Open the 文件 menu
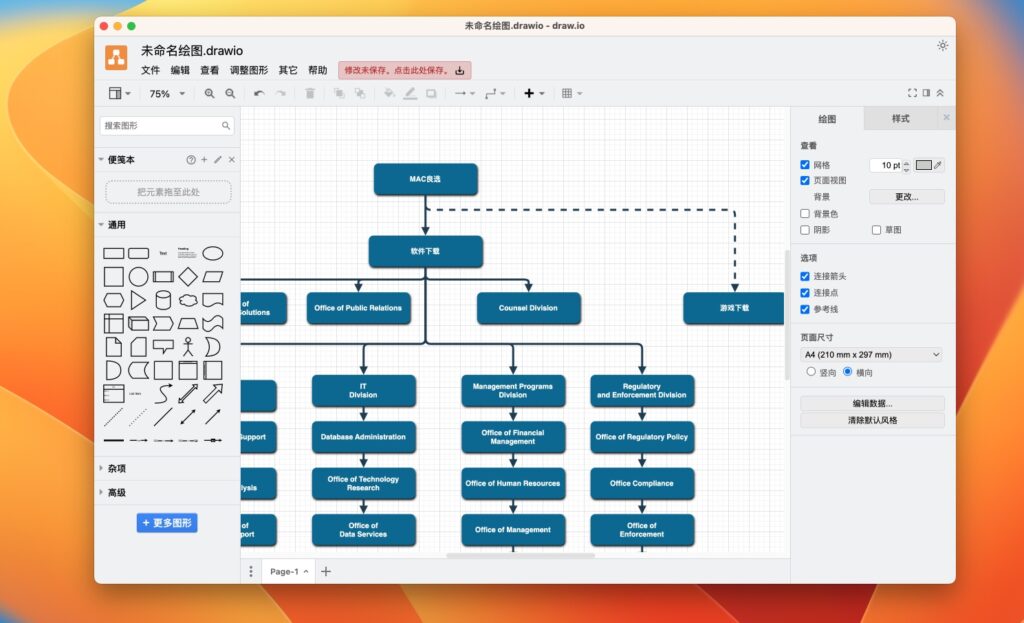 tap(151, 70)
